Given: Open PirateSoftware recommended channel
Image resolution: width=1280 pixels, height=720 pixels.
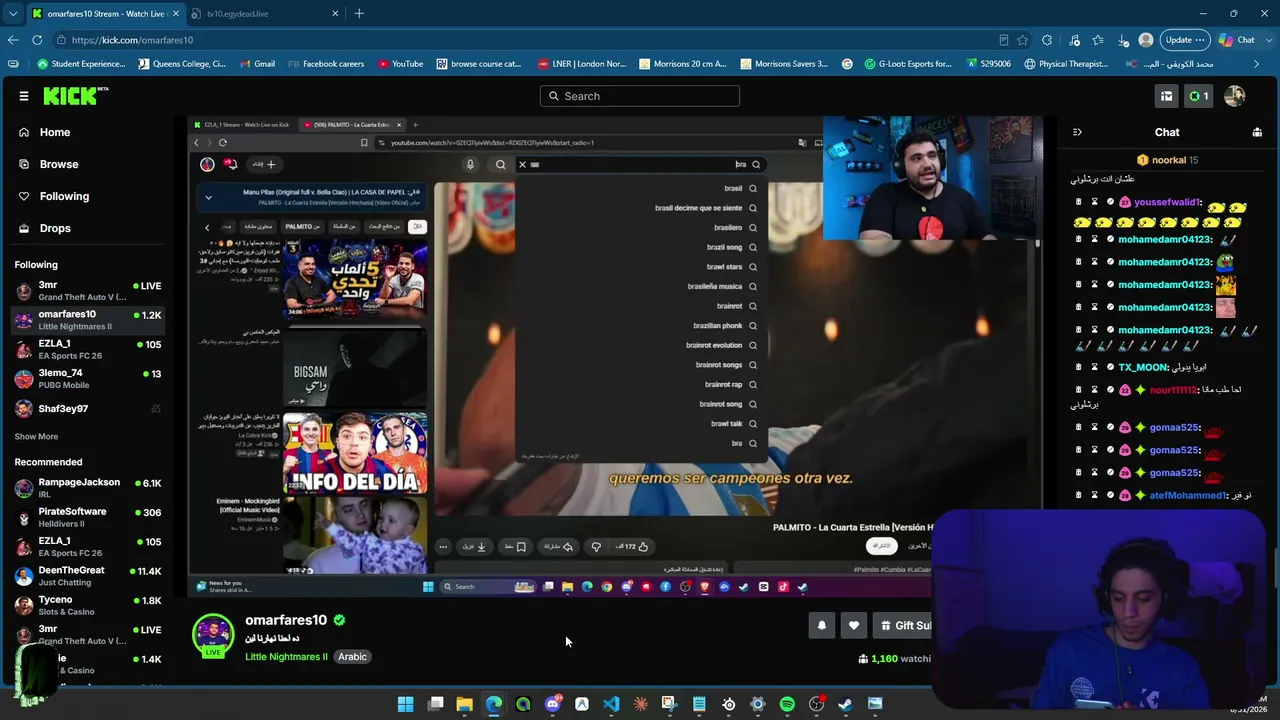Looking at the screenshot, I should coord(88,517).
